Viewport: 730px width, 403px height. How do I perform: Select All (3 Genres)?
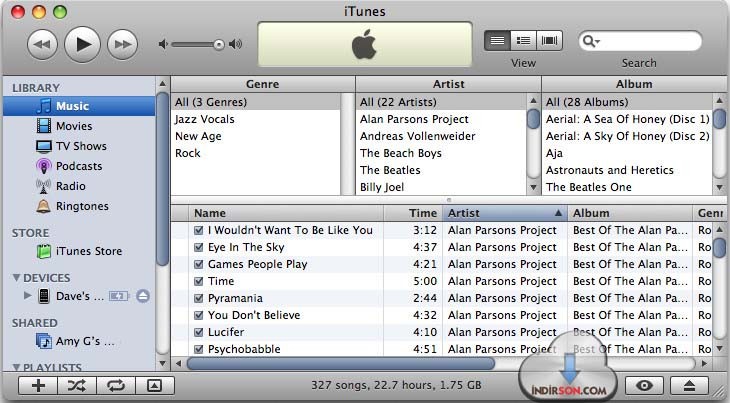256,102
